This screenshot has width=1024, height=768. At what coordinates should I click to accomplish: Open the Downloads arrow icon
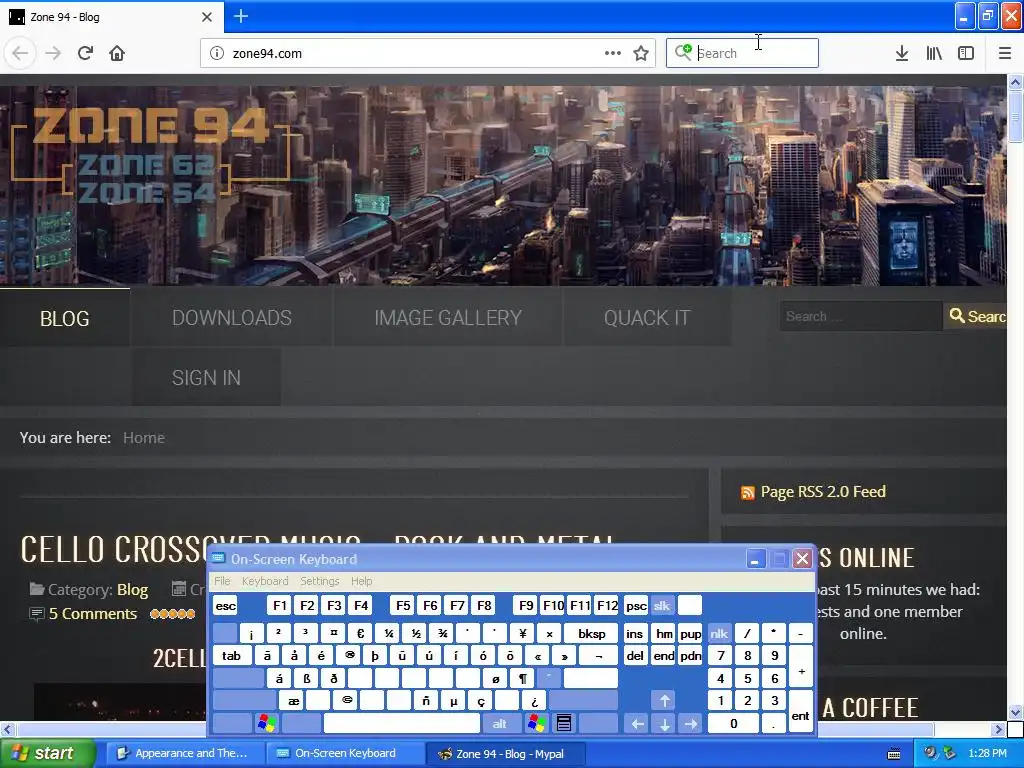point(902,53)
